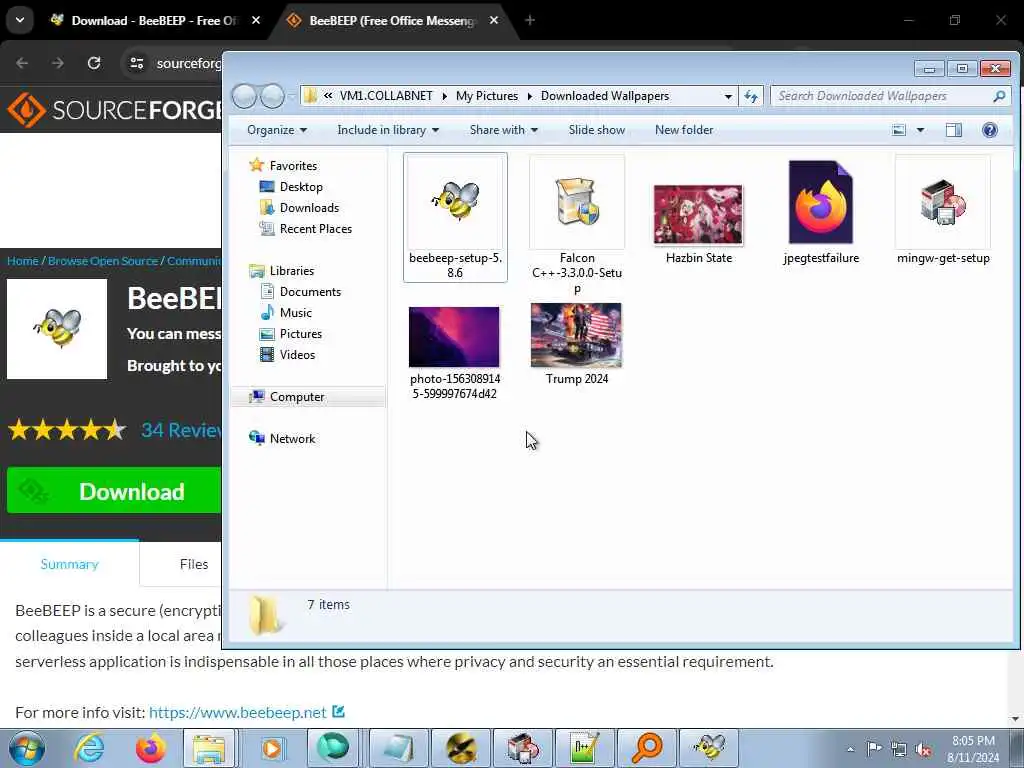Select the Hazbin State wallpaper thumbnail

coord(698,214)
